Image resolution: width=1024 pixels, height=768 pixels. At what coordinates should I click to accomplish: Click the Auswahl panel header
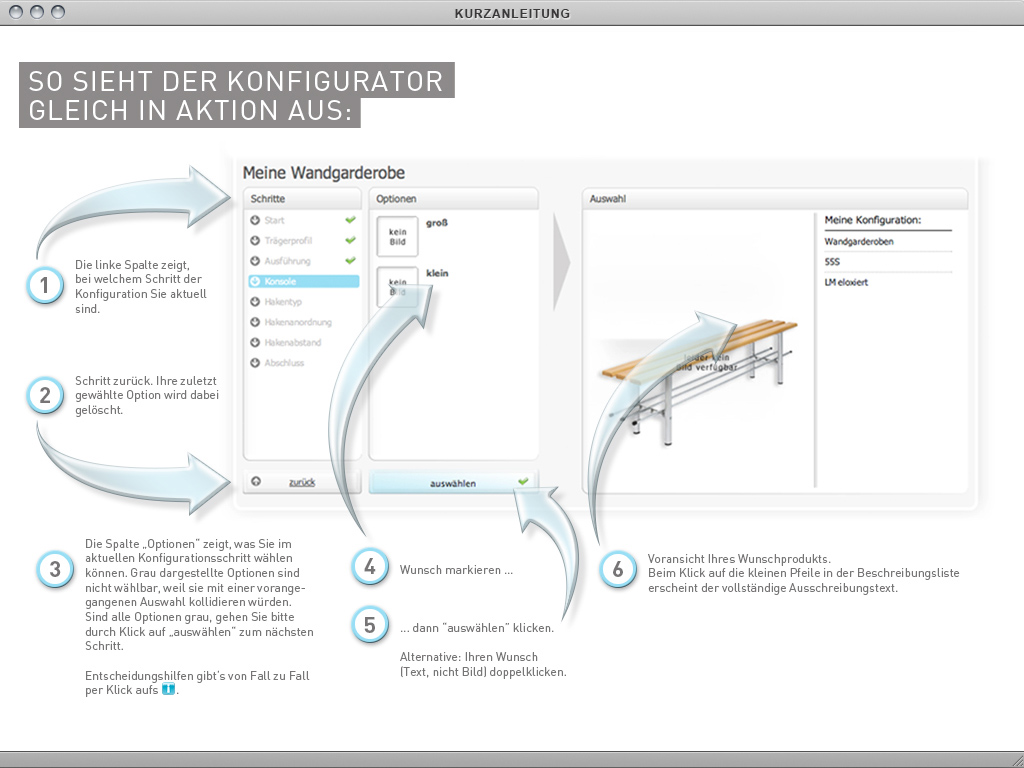click(775, 199)
